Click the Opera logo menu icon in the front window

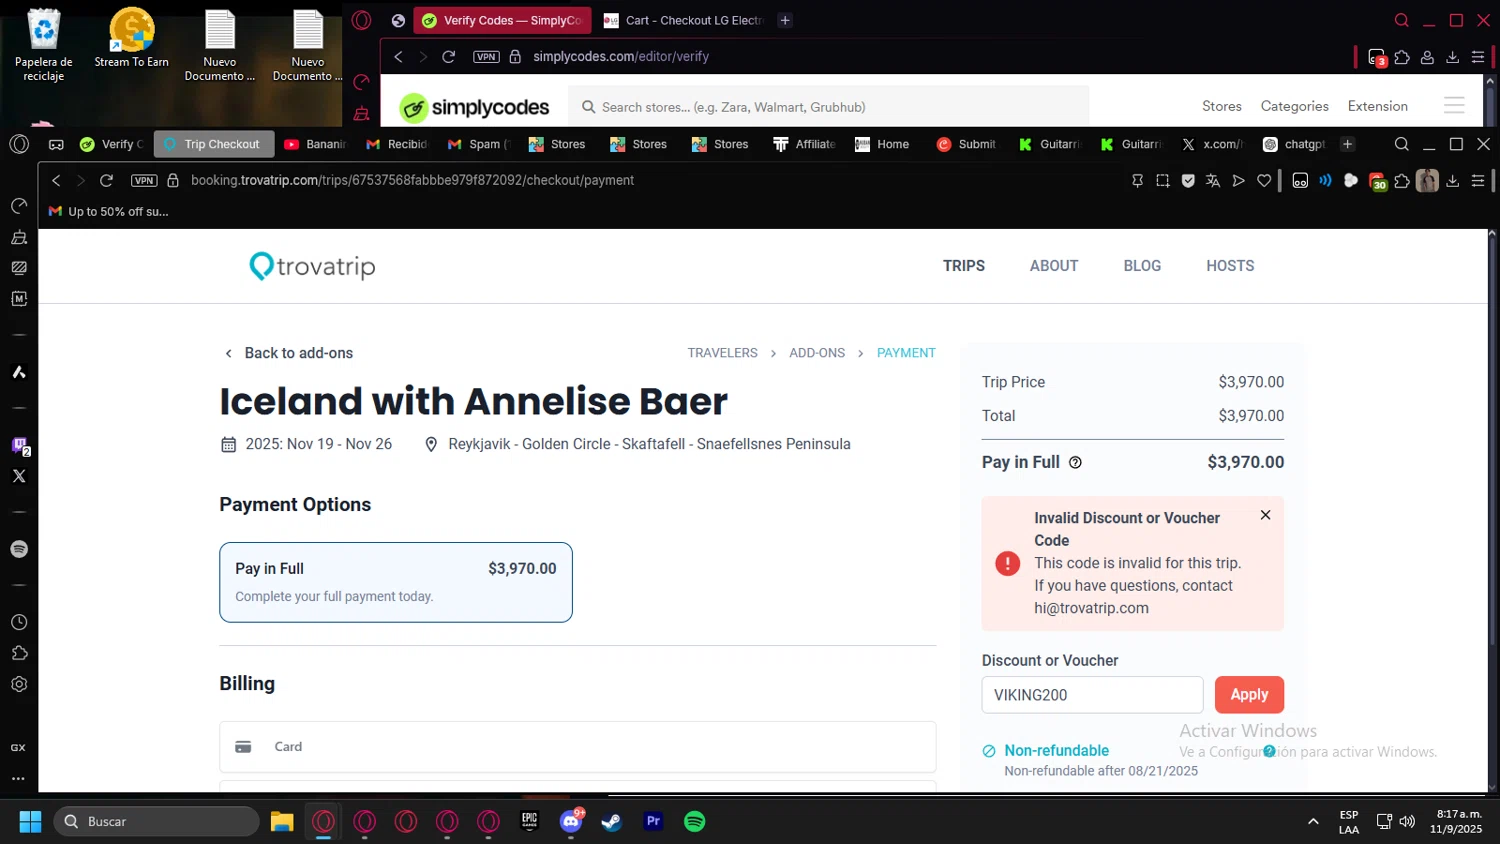[x=19, y=144]
